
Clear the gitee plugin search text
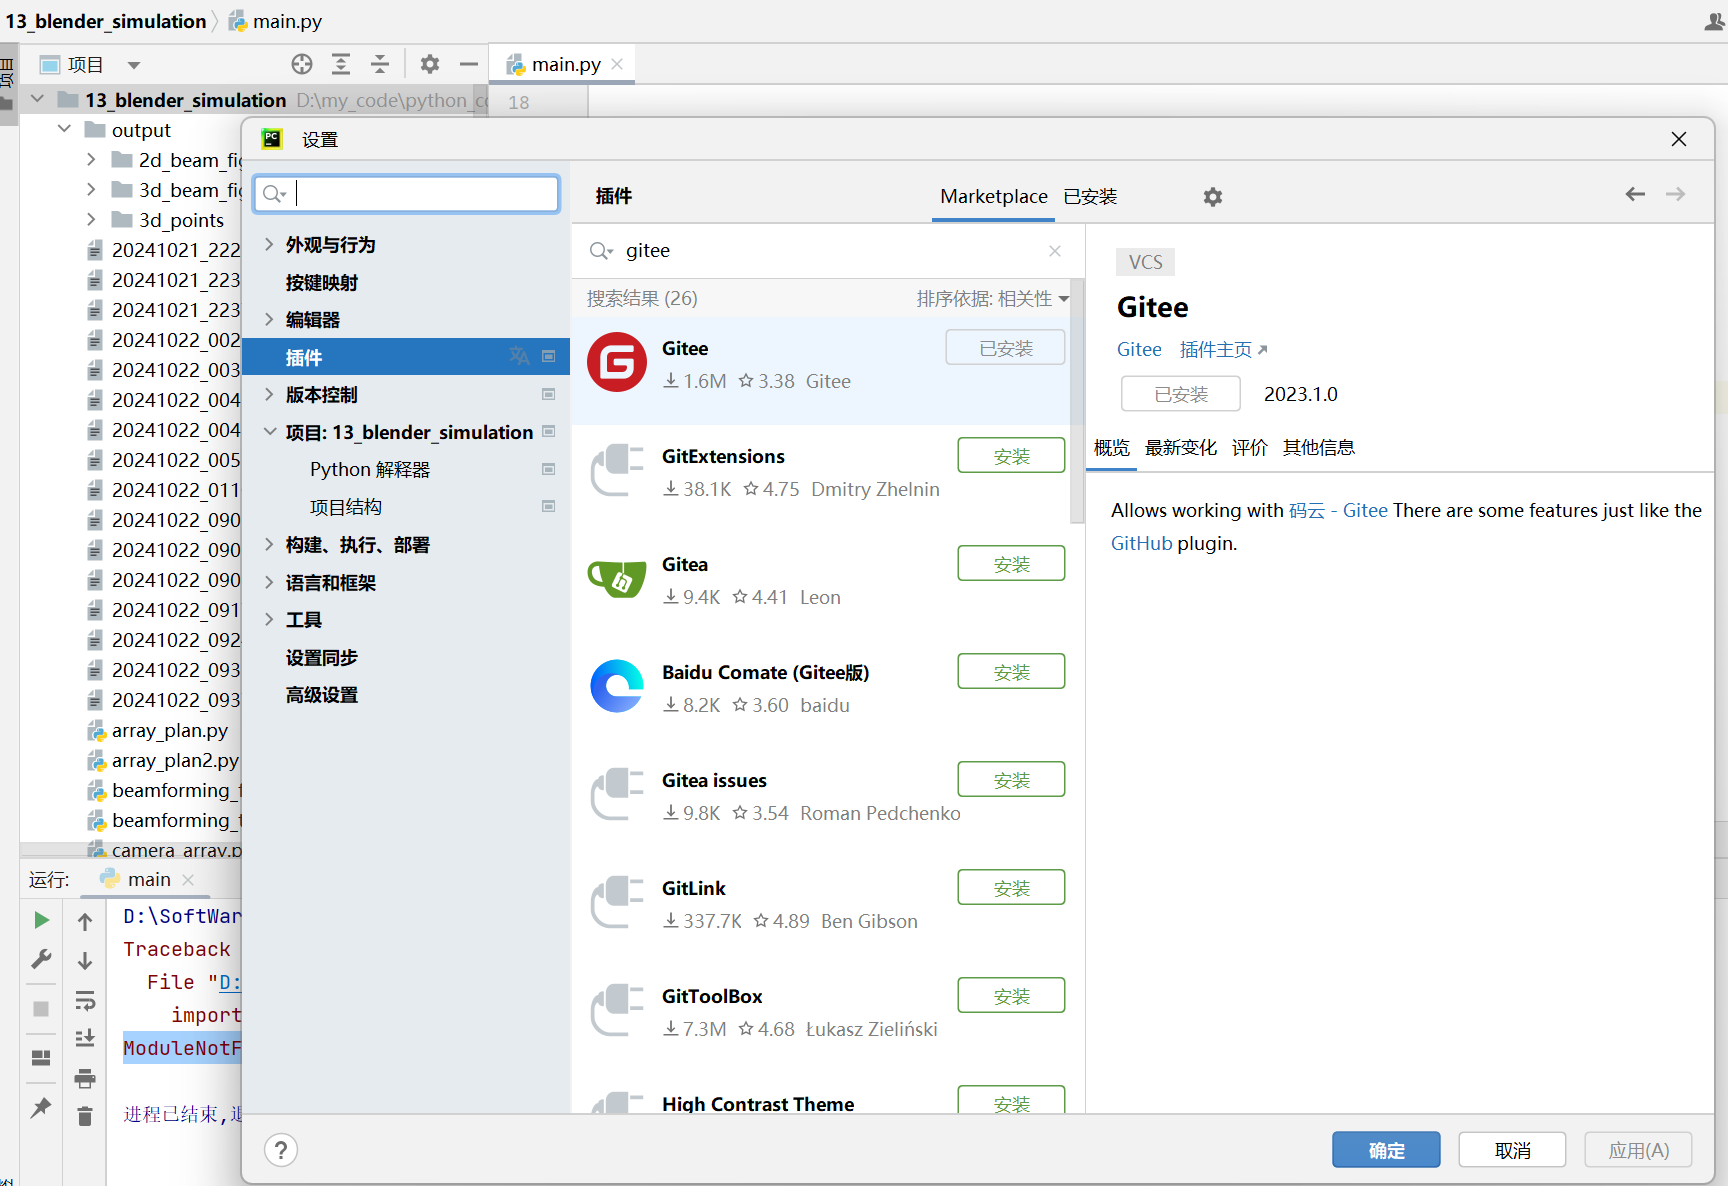[x=1055, y=251]
